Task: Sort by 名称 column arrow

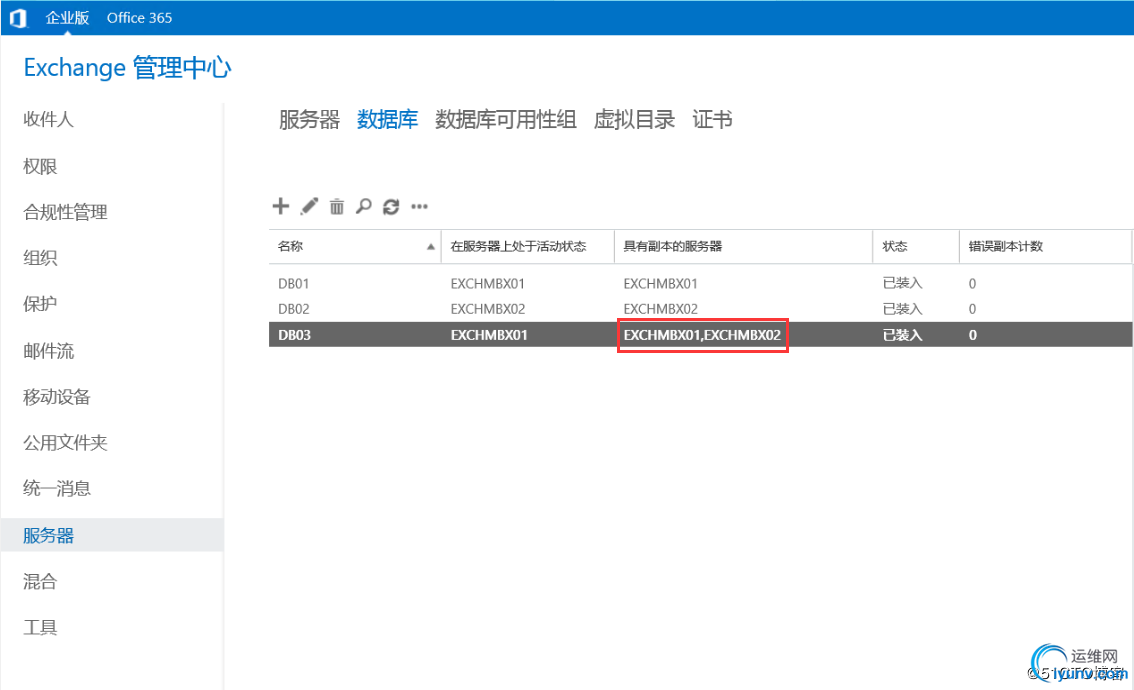Action: tap(431, 247)
